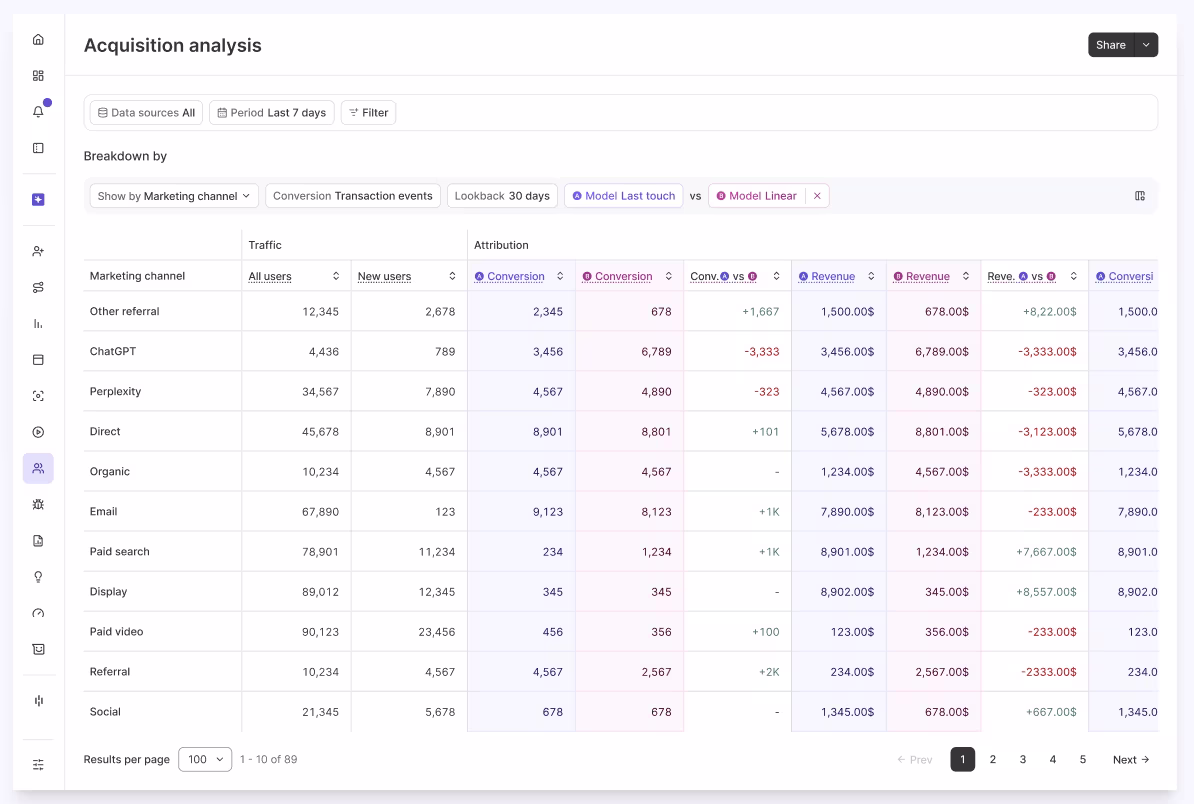Open the journeys route icon in the sidebar
1194x804 pixels.
pyautogui.click(x=38, y=287)
